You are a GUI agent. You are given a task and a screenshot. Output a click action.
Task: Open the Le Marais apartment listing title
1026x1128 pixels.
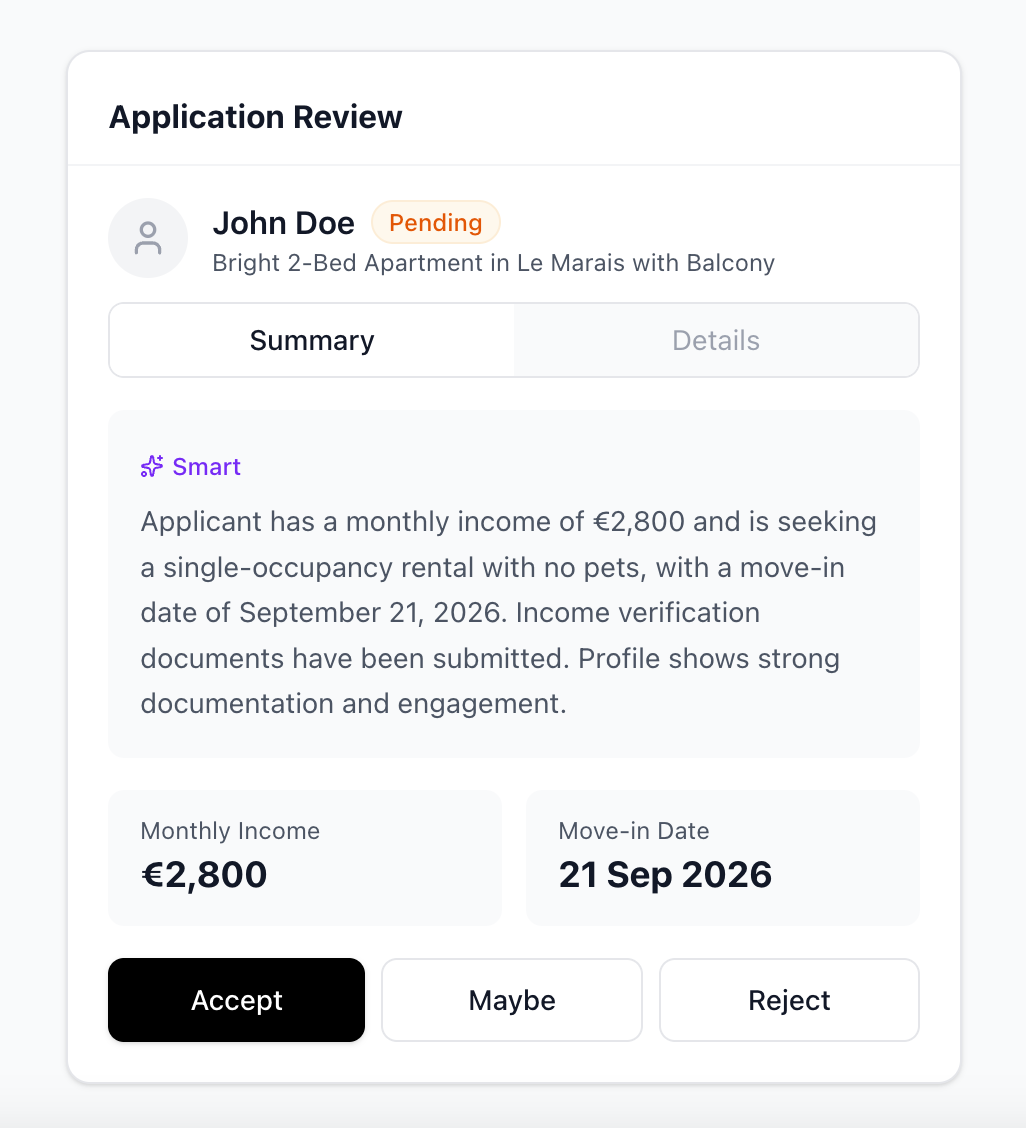(x=493, y=263)
